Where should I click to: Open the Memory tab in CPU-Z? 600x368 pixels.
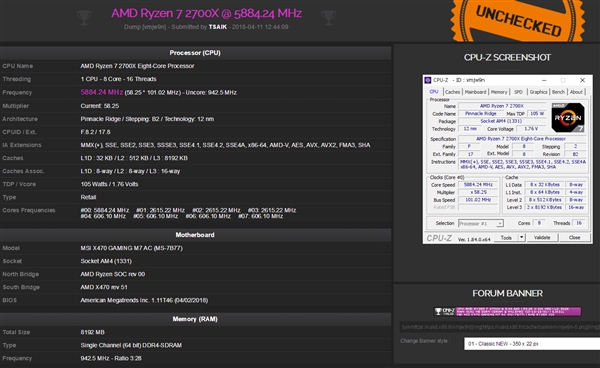click(x=499, y=92)
